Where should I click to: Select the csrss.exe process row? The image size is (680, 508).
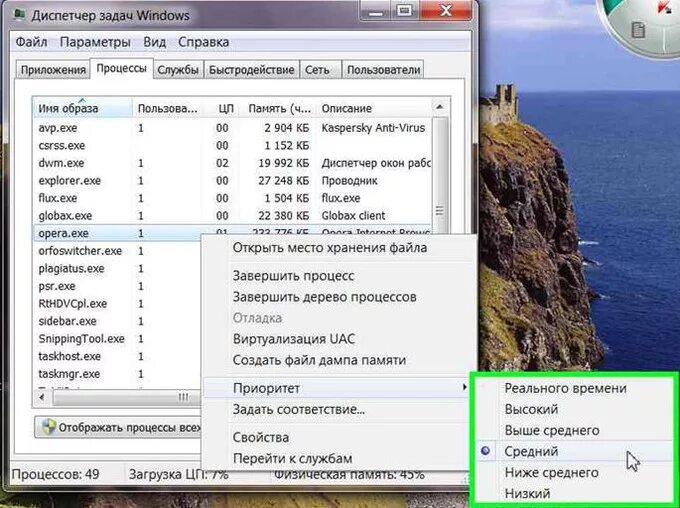coord(232,145)
